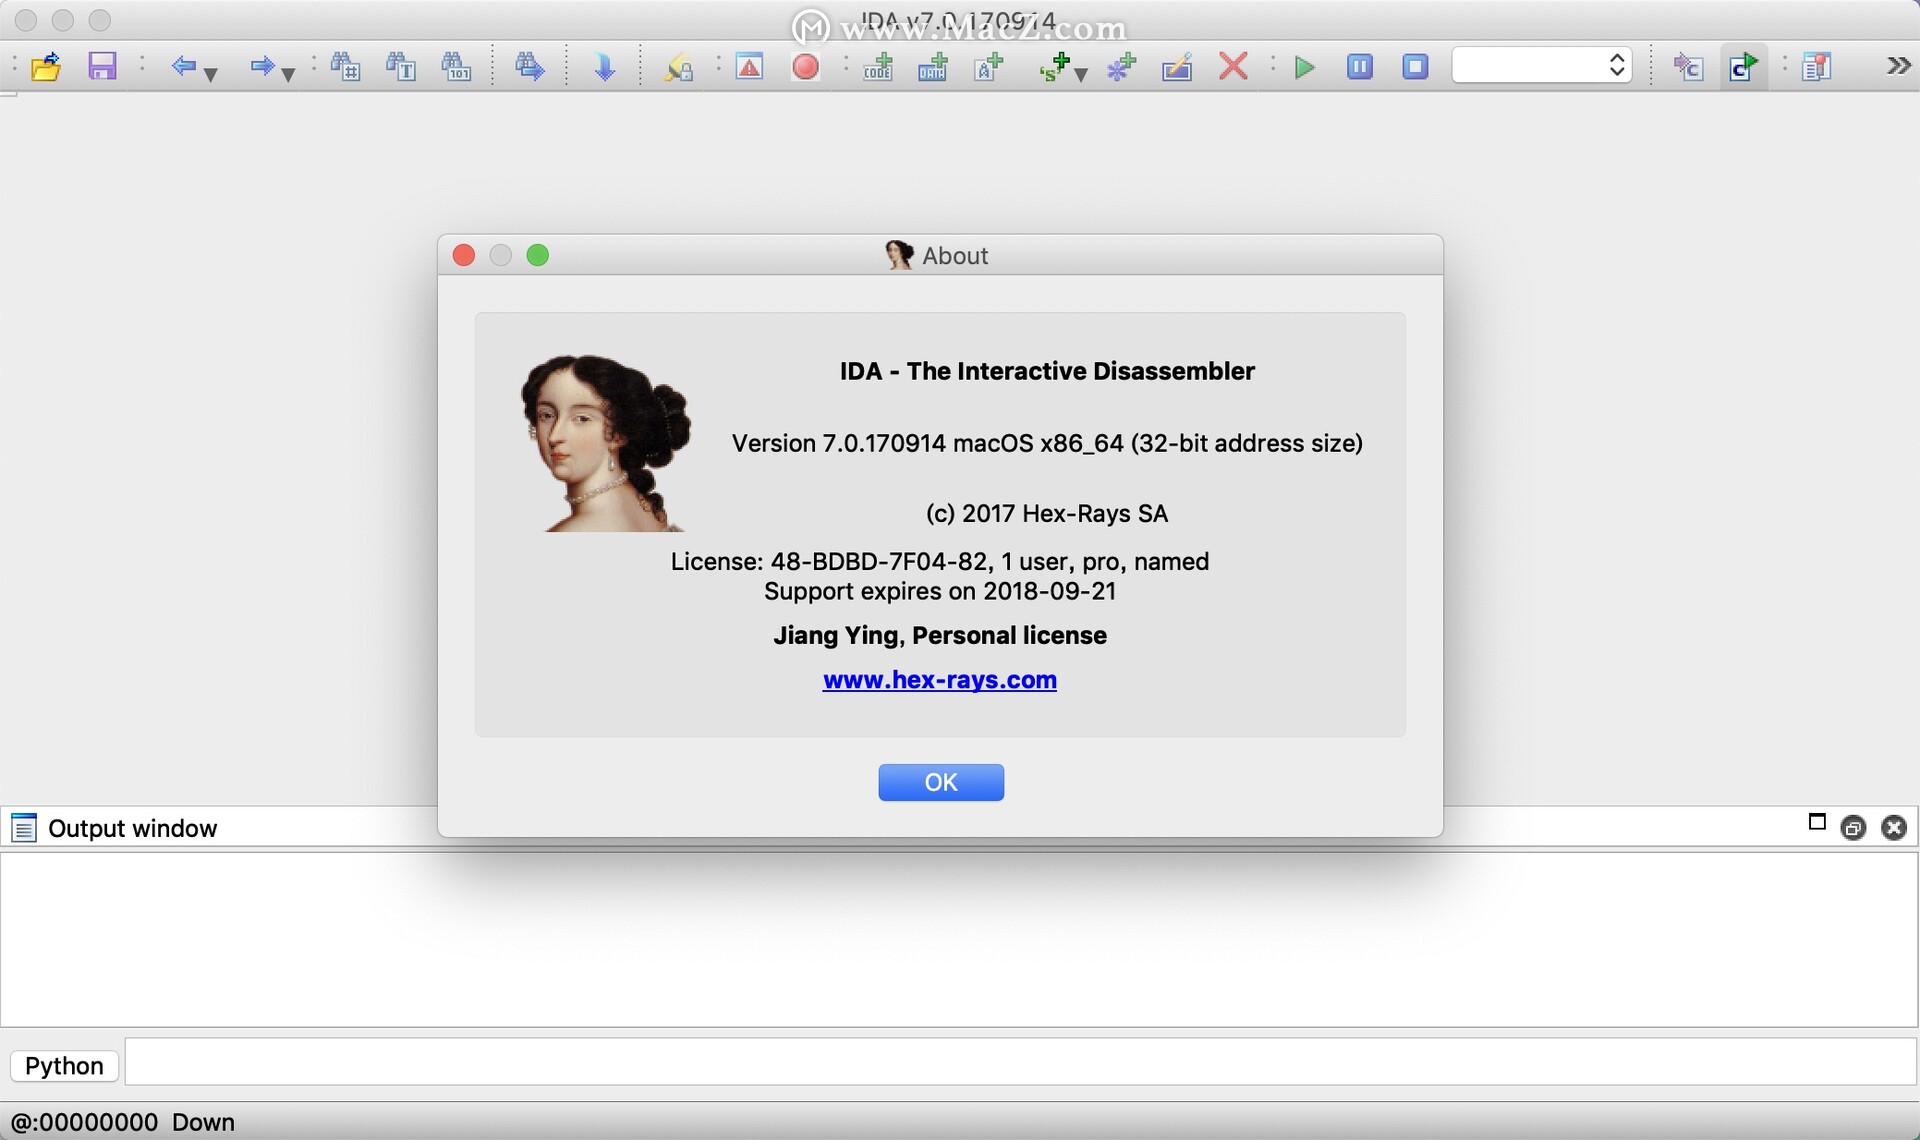Toggle the highlighted C with green arrow icon

[x=1743, y=67]
